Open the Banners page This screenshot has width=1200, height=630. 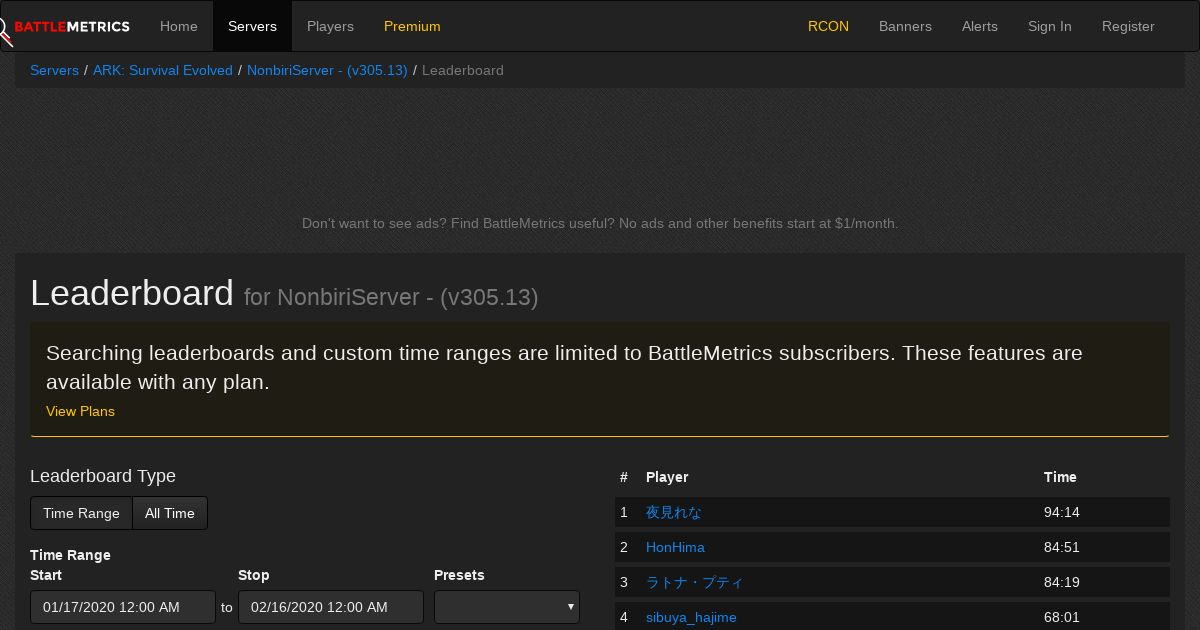[905, 26]
